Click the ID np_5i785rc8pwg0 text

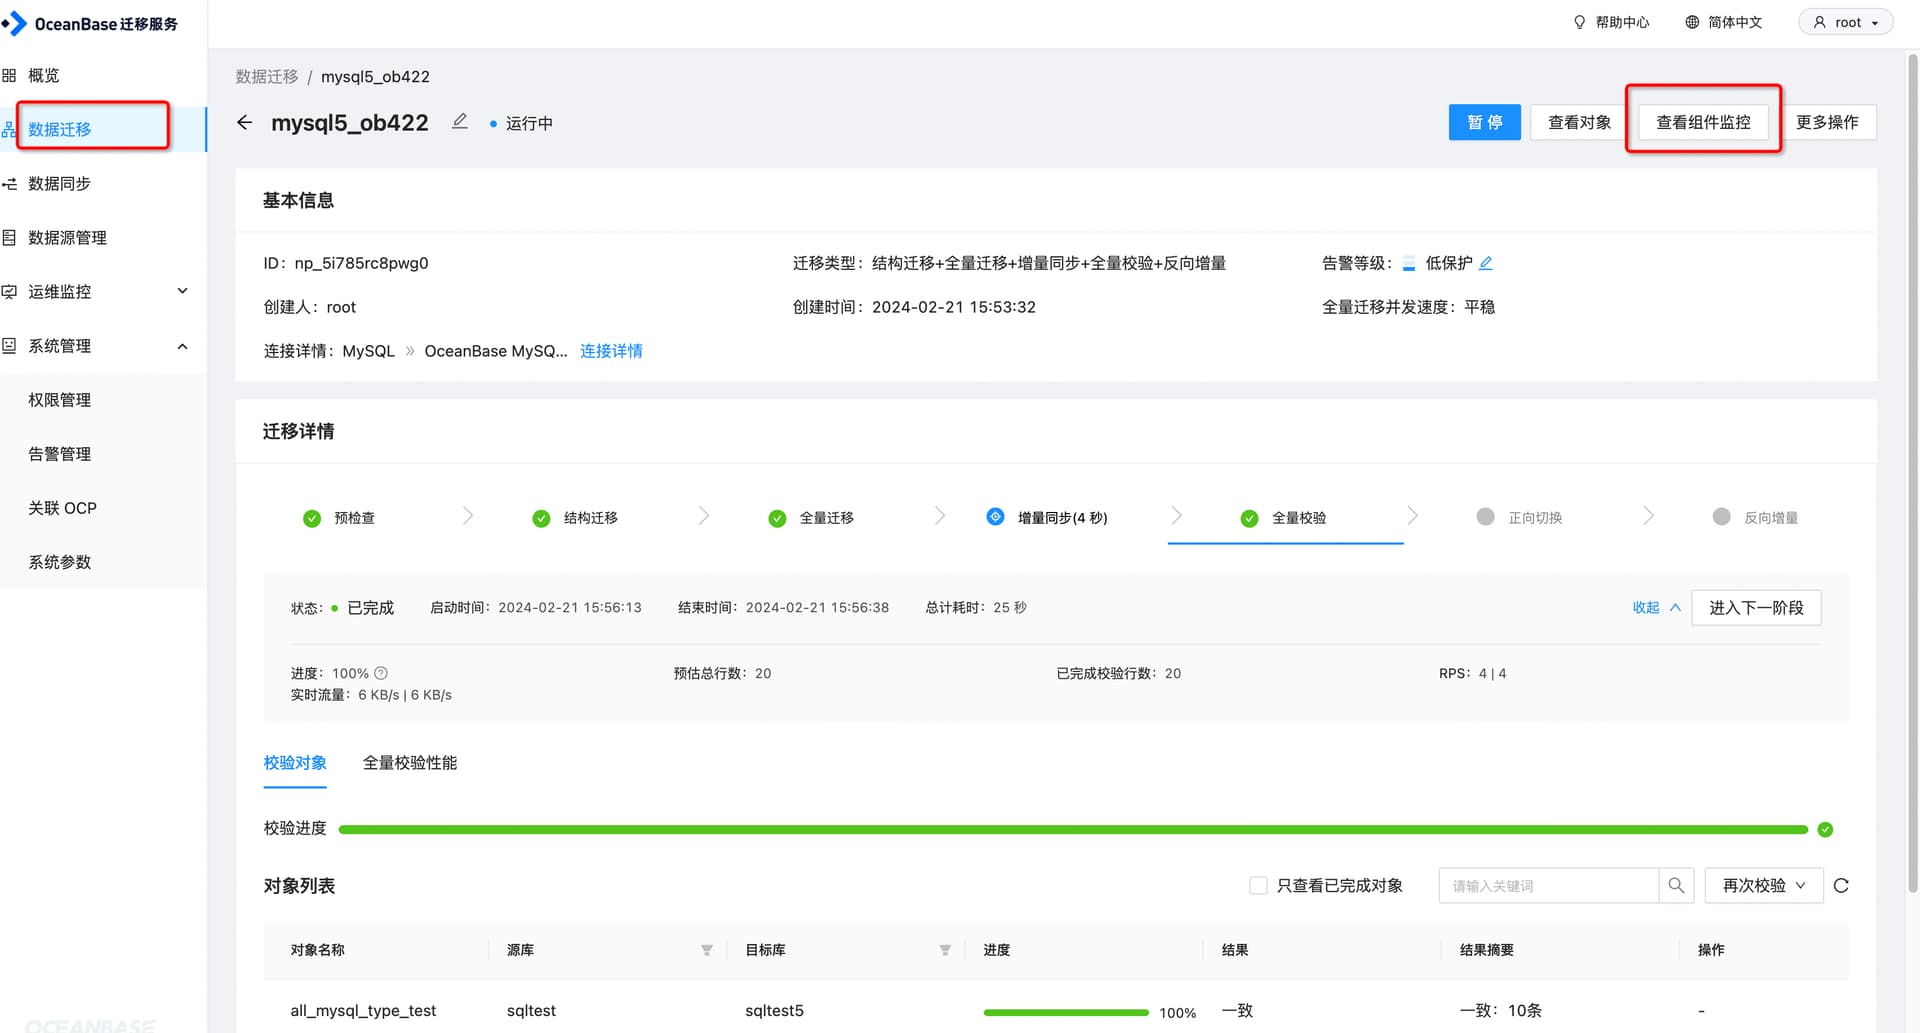click(x=346, y=263)
